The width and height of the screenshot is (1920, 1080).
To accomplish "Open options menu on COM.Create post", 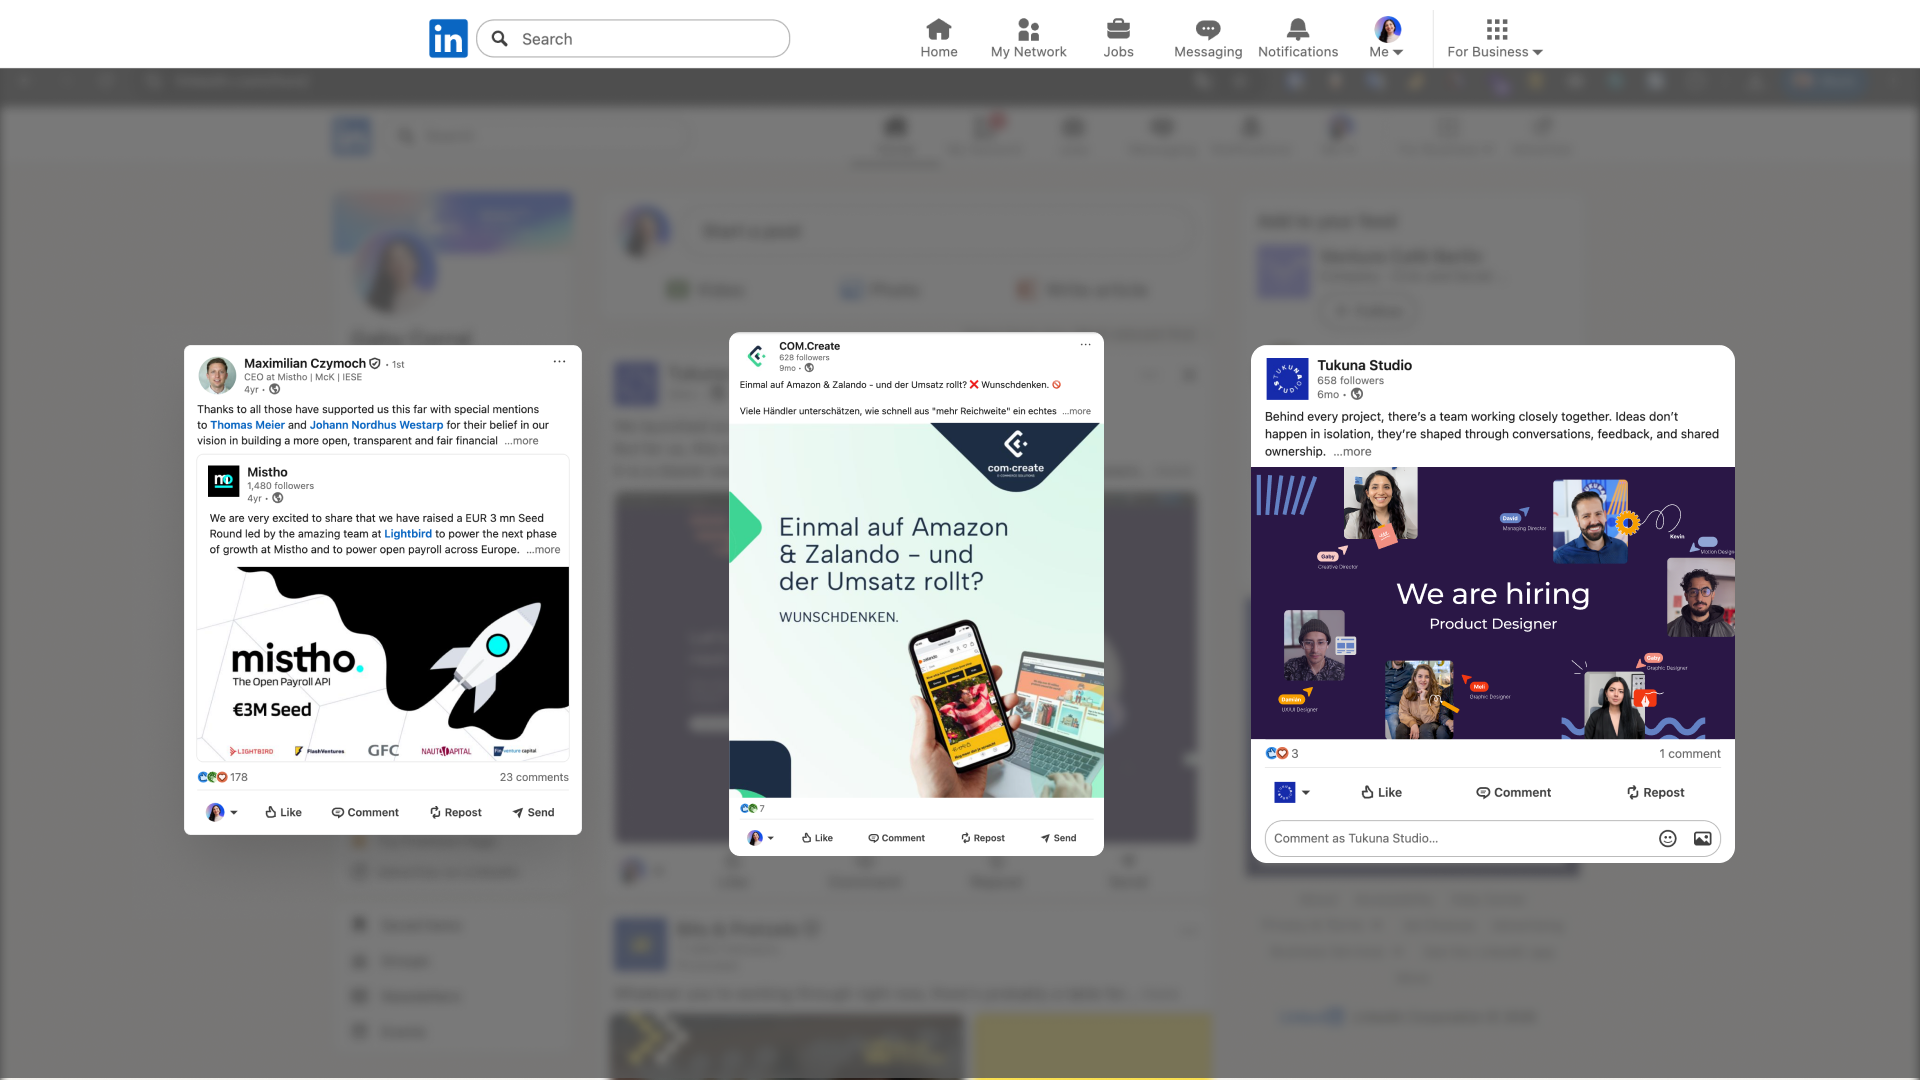I will point(1085,345).
